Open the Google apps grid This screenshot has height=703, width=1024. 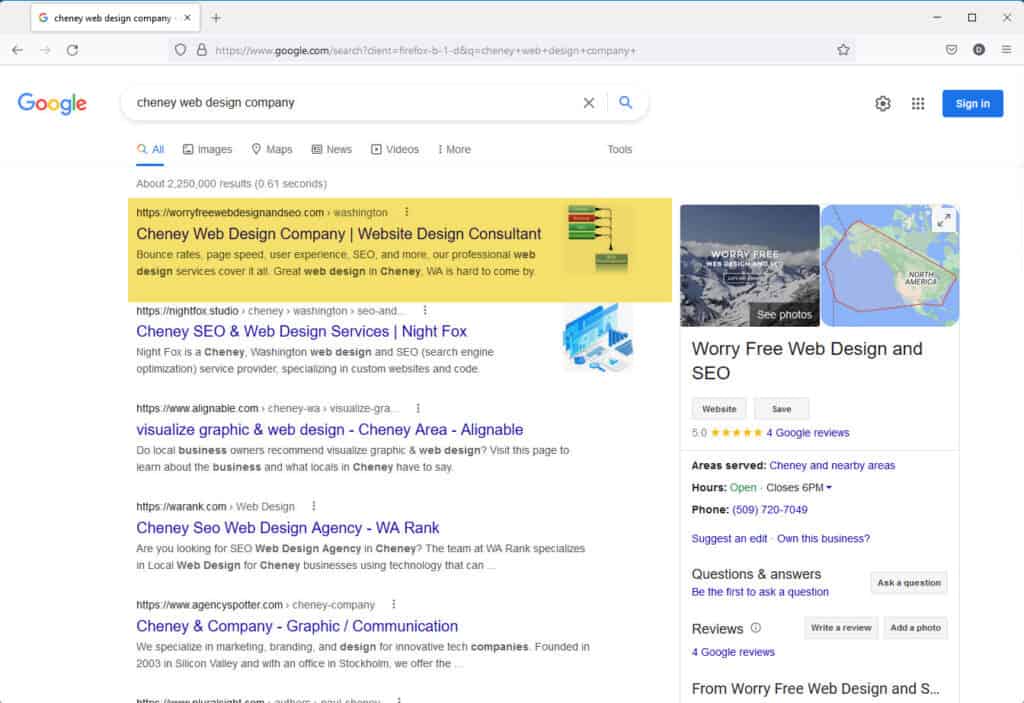click(x=918, y=103)
